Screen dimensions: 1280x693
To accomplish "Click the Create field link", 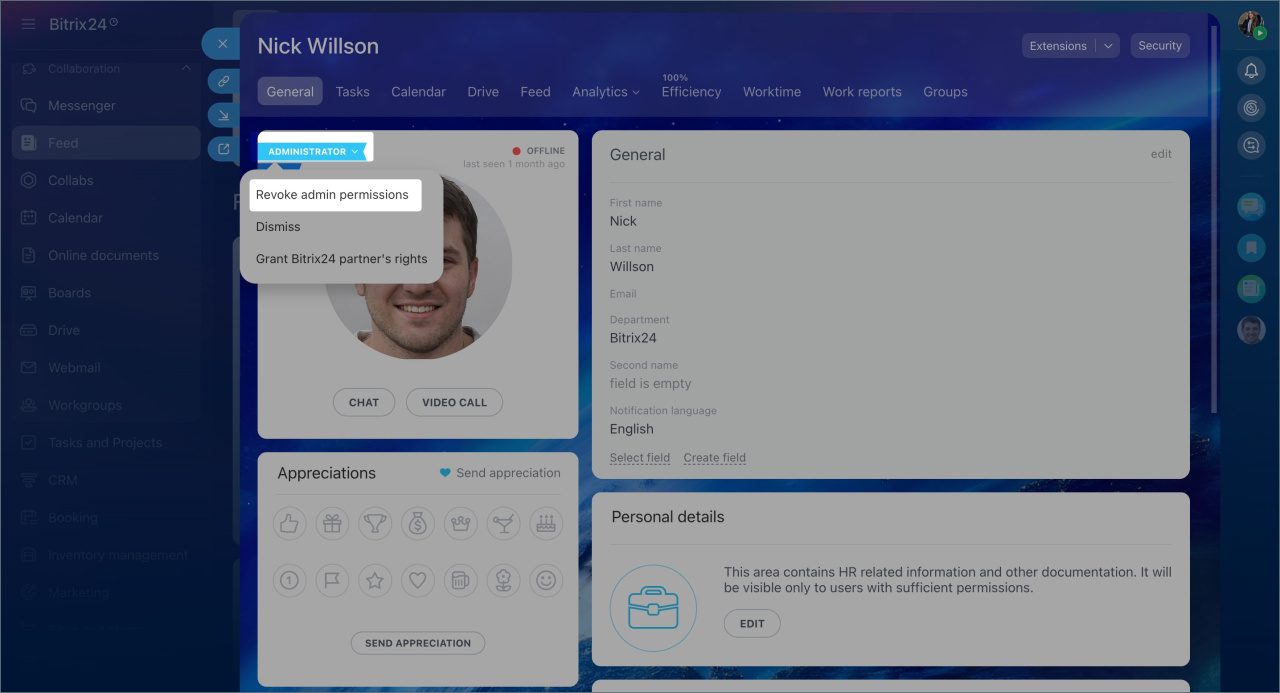I will pyautogui.click(x=714, y=458).
